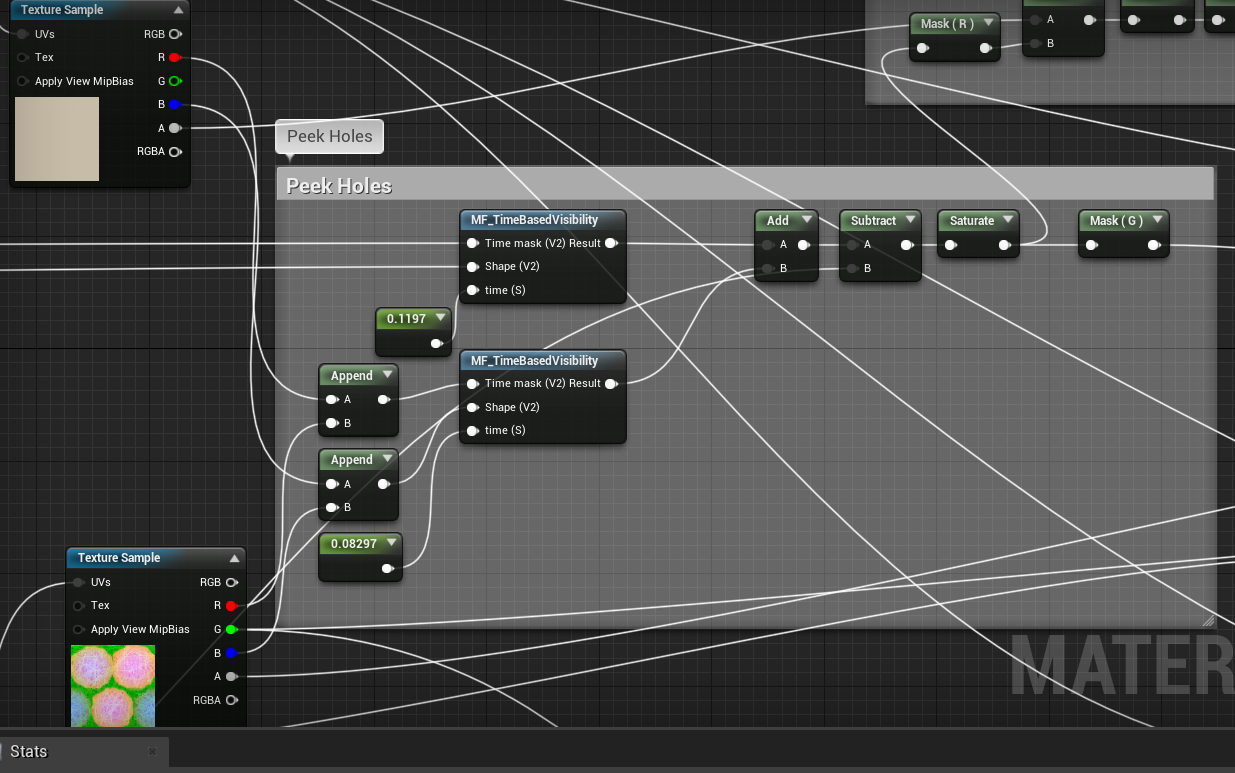Click time (S) pin on upper MF_TimeBasedVisibility
The height and width of the screenshot is (773, 1235).
(x=472, y=290)
